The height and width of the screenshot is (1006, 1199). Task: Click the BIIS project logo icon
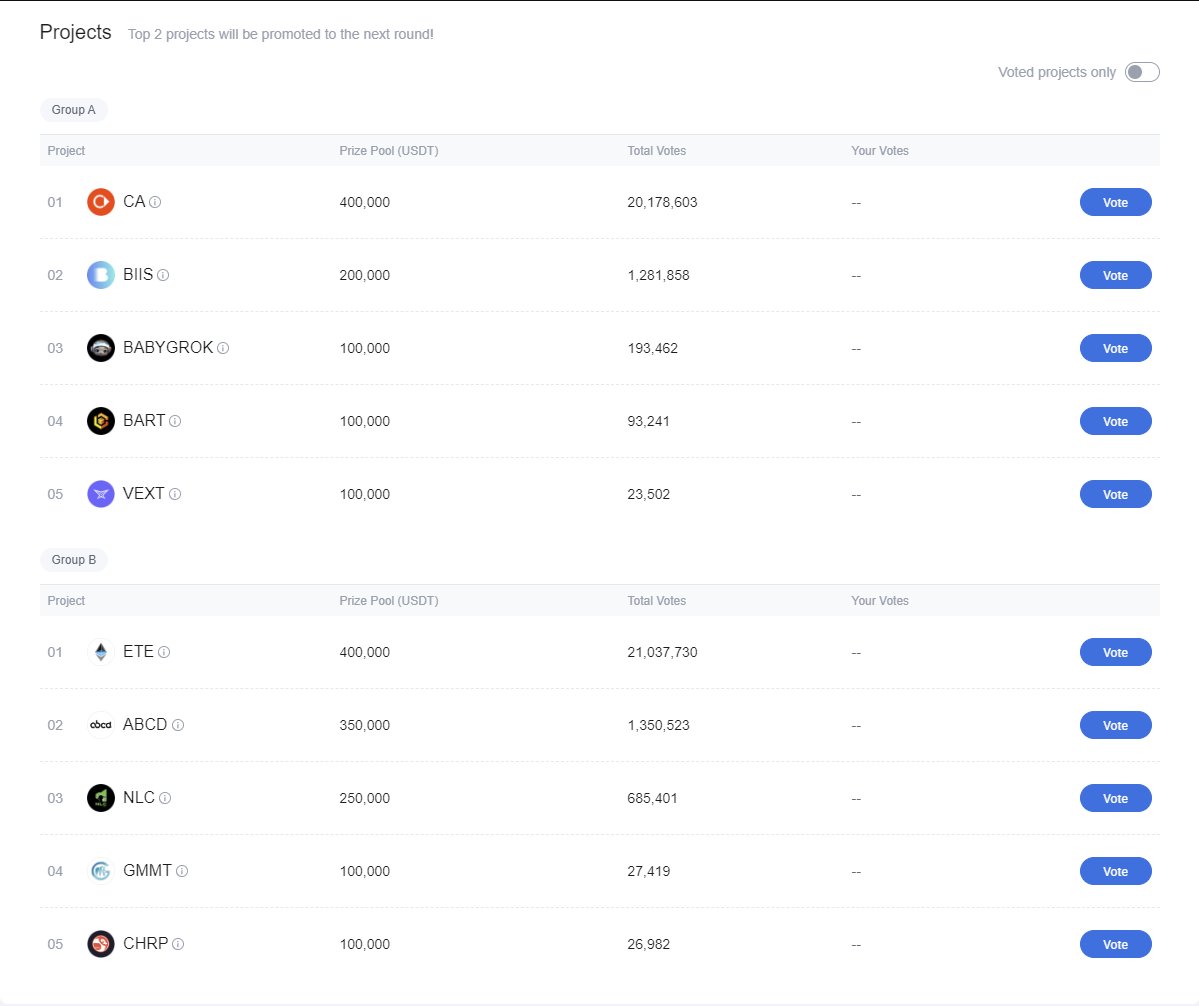click(x=100, y=275)
